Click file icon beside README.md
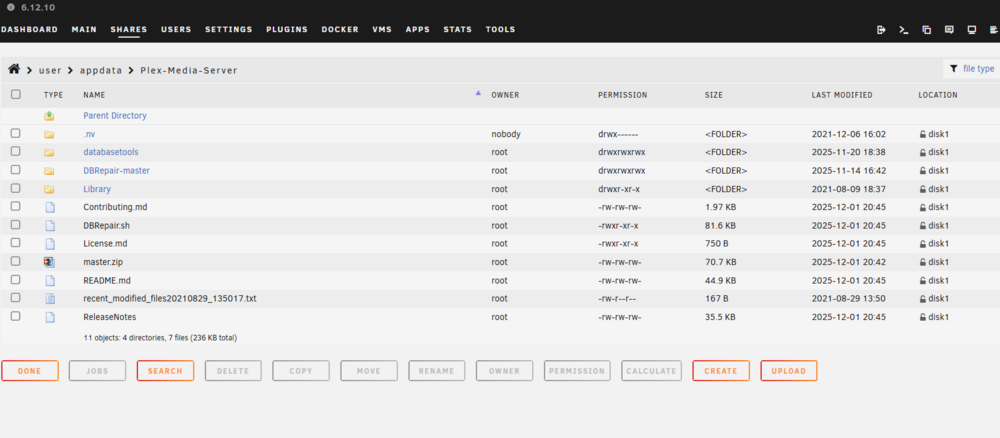This screenshot has height=438, width=1000. [x=50, y=281]
